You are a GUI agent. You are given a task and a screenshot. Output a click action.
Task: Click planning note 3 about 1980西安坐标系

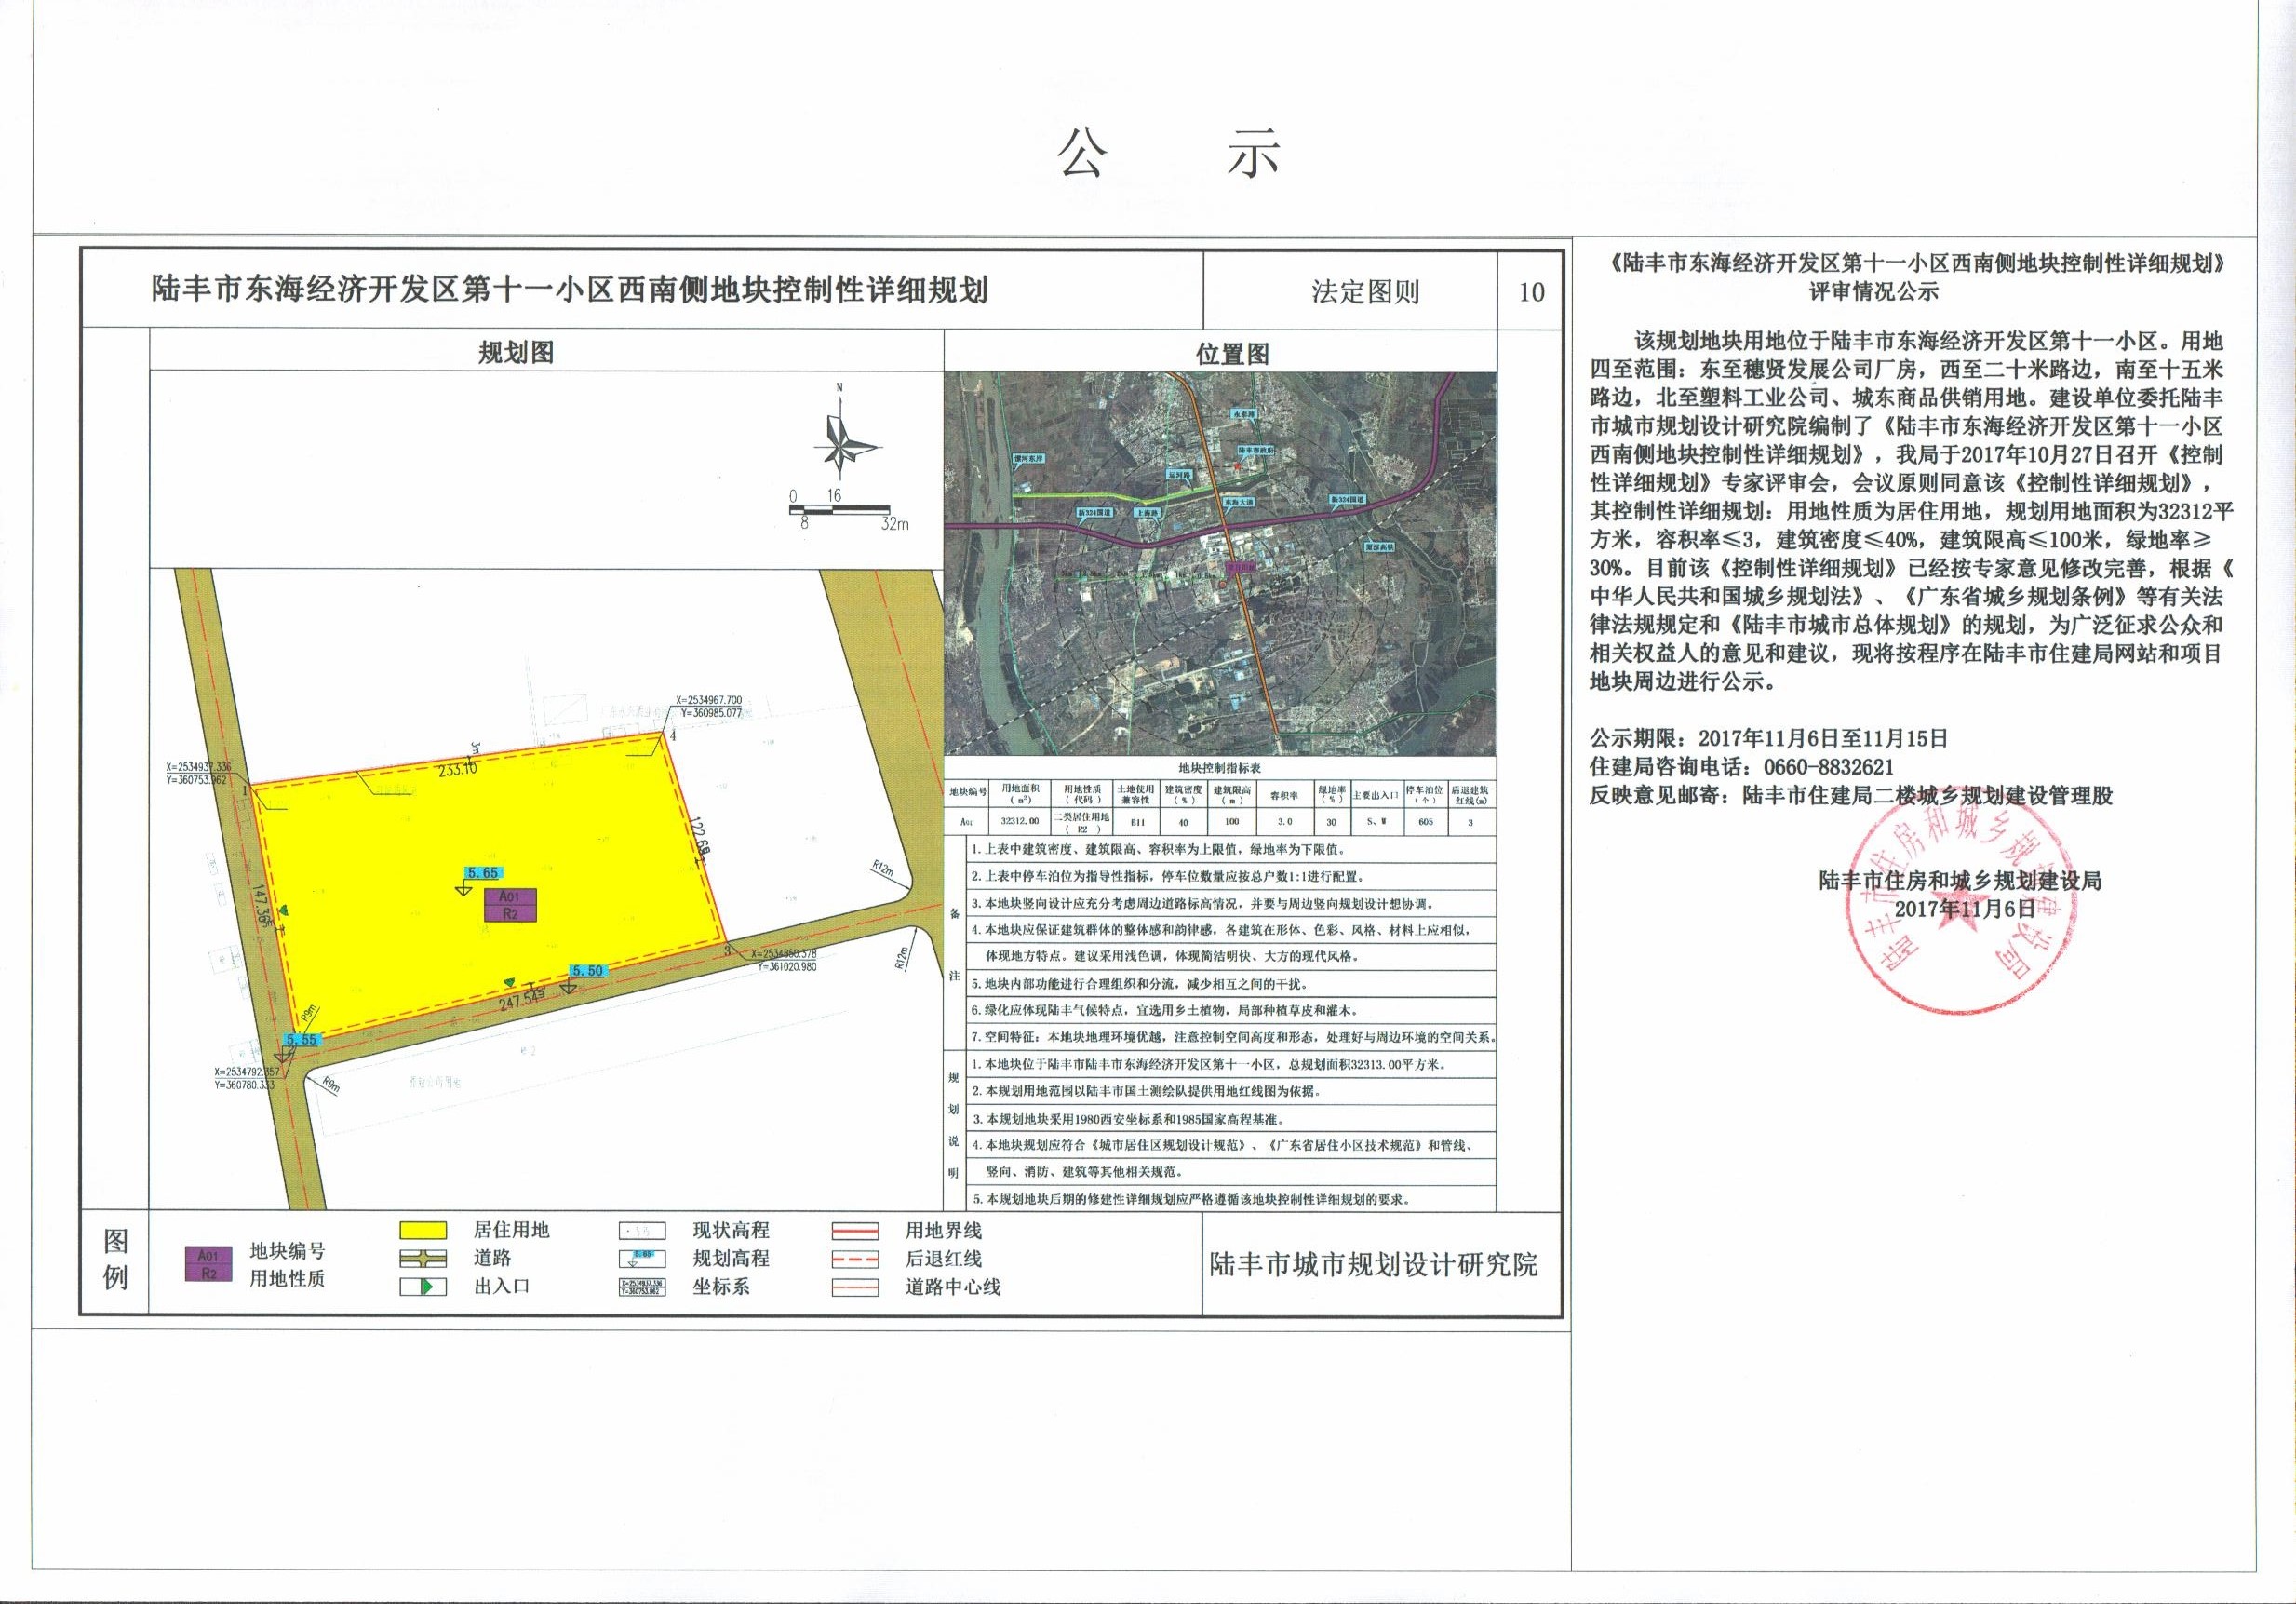point(1128,1119)
